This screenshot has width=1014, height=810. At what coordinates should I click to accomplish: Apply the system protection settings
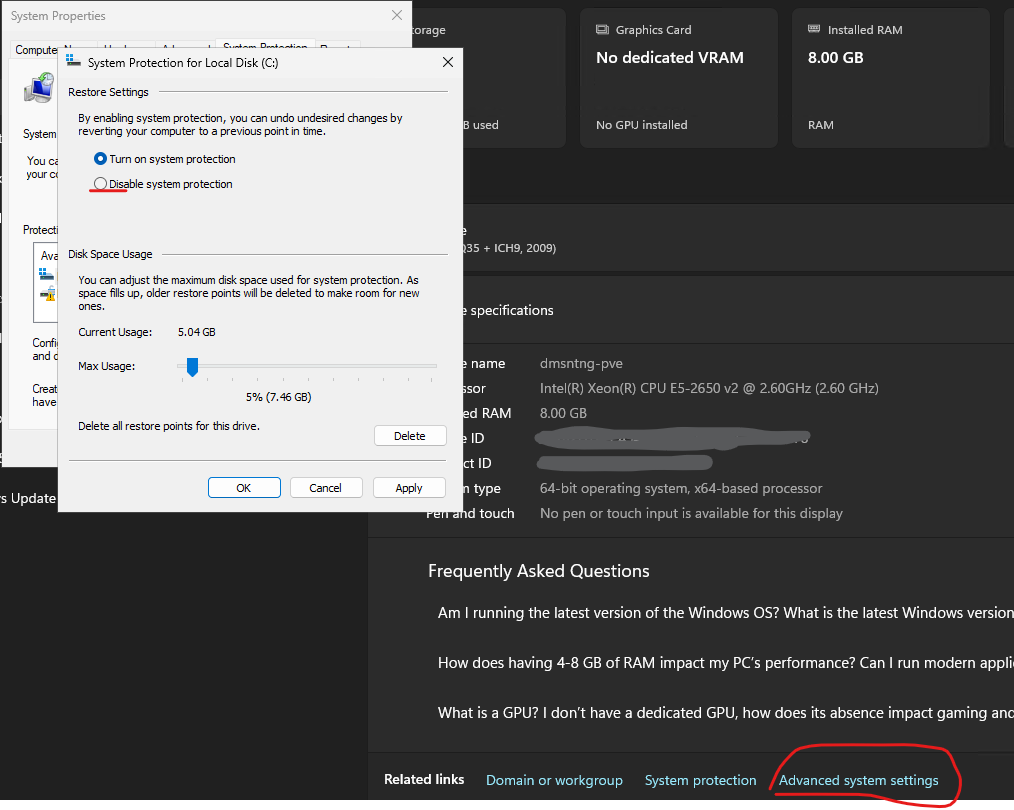pyautogui.click(x=409, y=488)
